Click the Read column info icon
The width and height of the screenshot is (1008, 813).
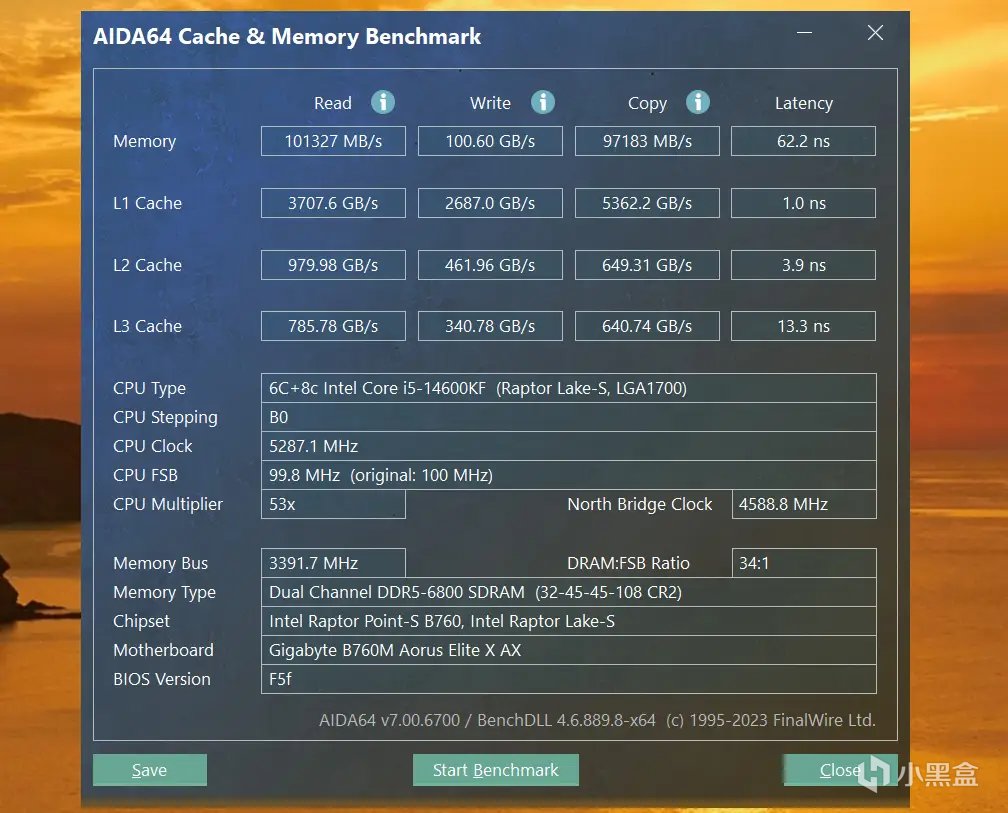(383, 102)
